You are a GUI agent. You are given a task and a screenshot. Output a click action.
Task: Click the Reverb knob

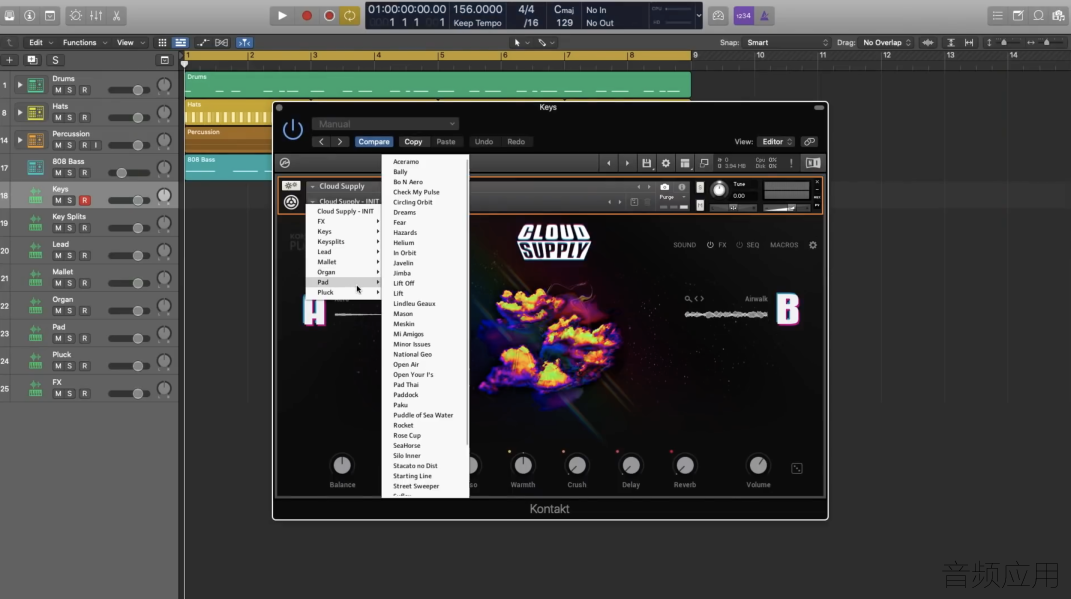pyautogui.click(x=684, y=466)
